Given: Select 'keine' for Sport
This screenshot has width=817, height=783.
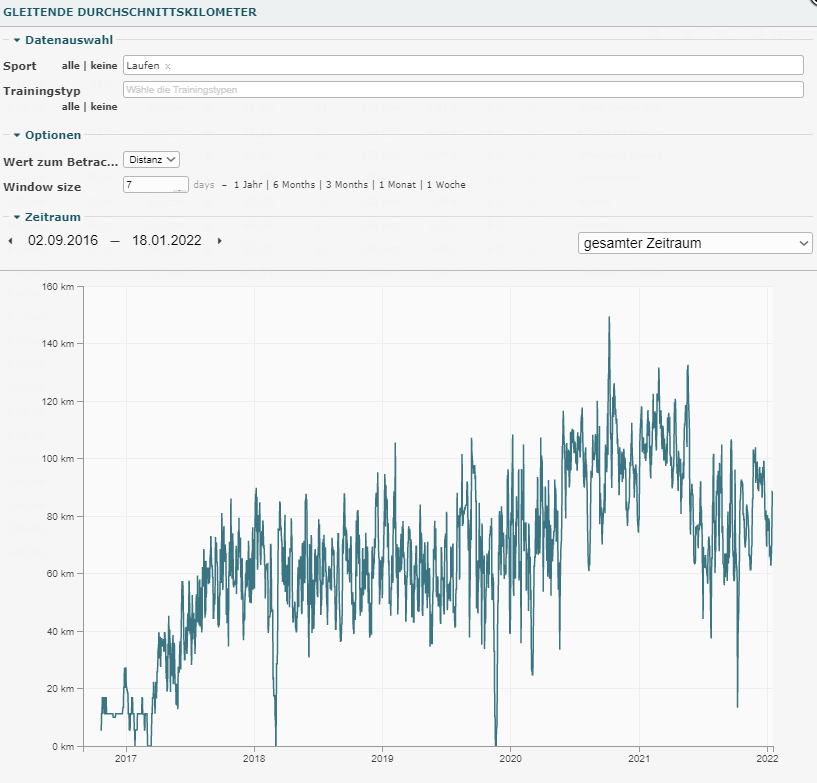Looking at the screenshot, I should click(x=104, y=66).
